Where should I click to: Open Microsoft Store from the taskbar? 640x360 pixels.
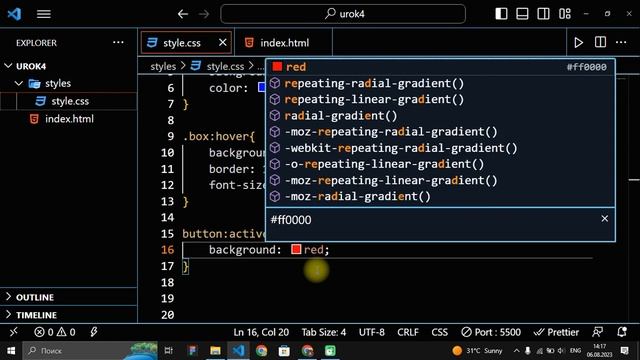284,350
